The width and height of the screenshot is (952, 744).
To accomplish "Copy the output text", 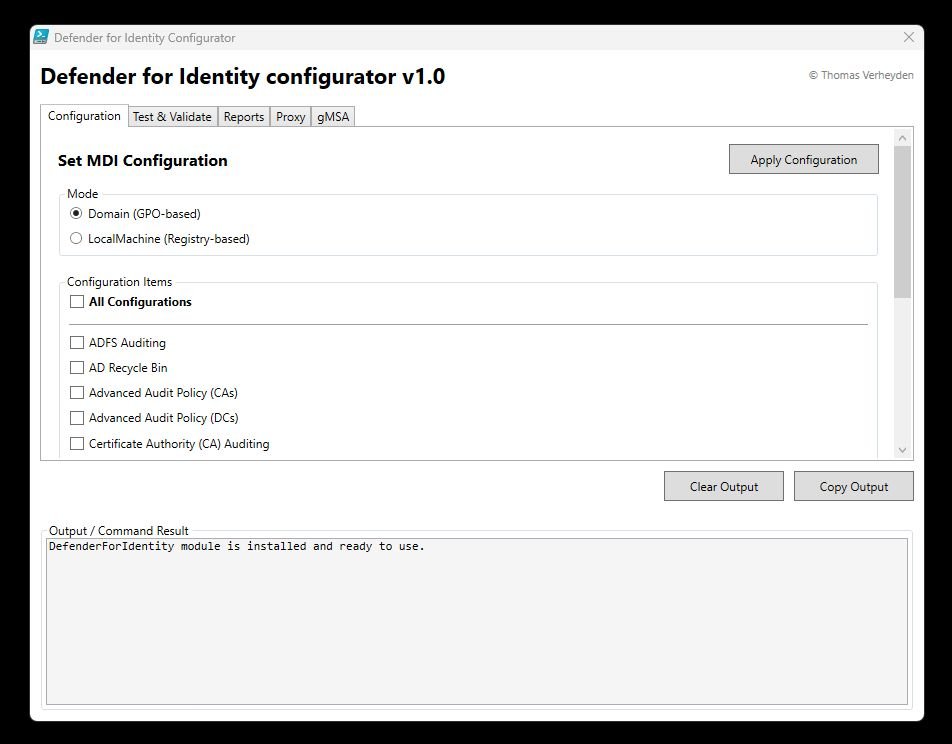I will [853, 486].
